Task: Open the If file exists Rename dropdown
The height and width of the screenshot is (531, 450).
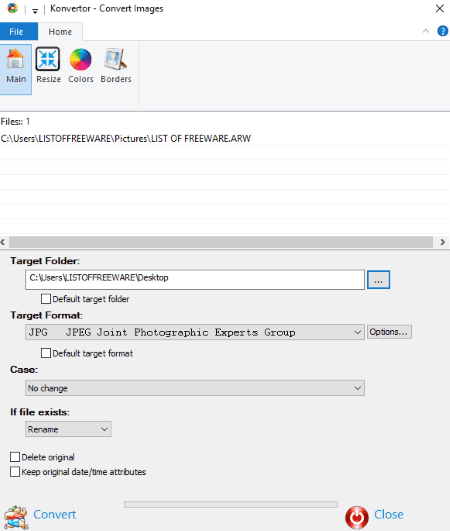Action: [x=68, y=429]
